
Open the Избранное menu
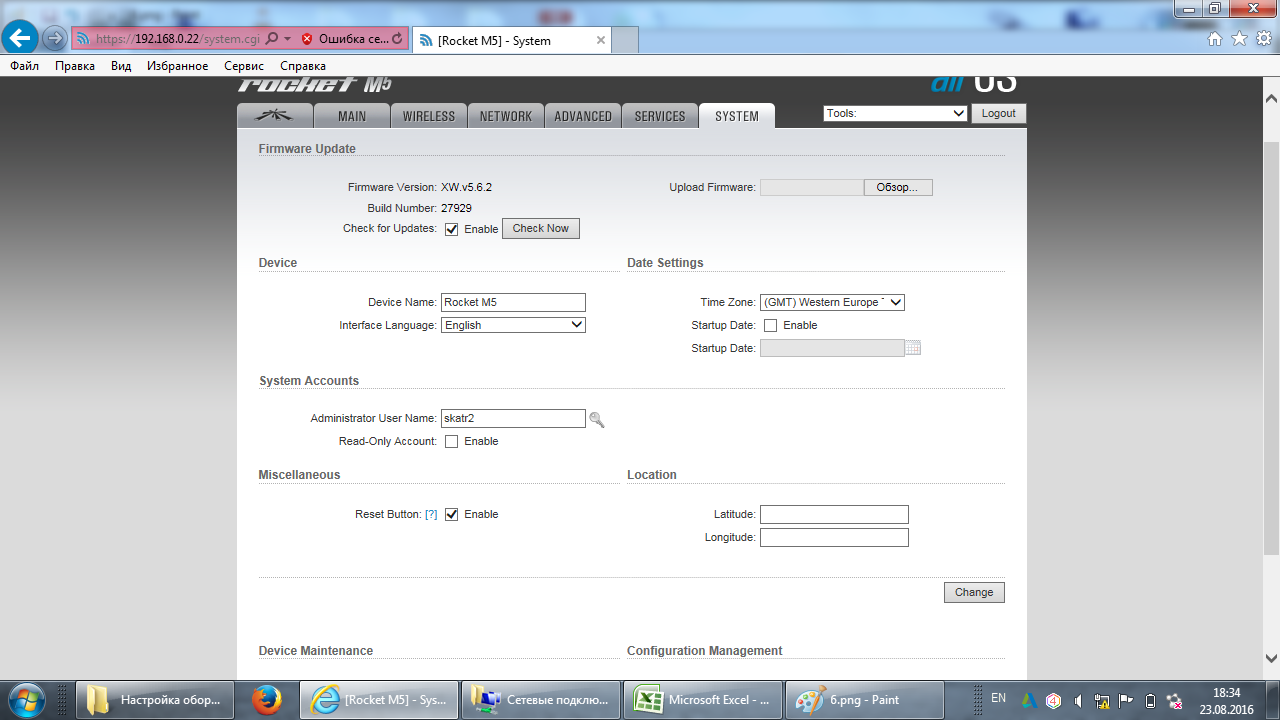pos(178,66)
